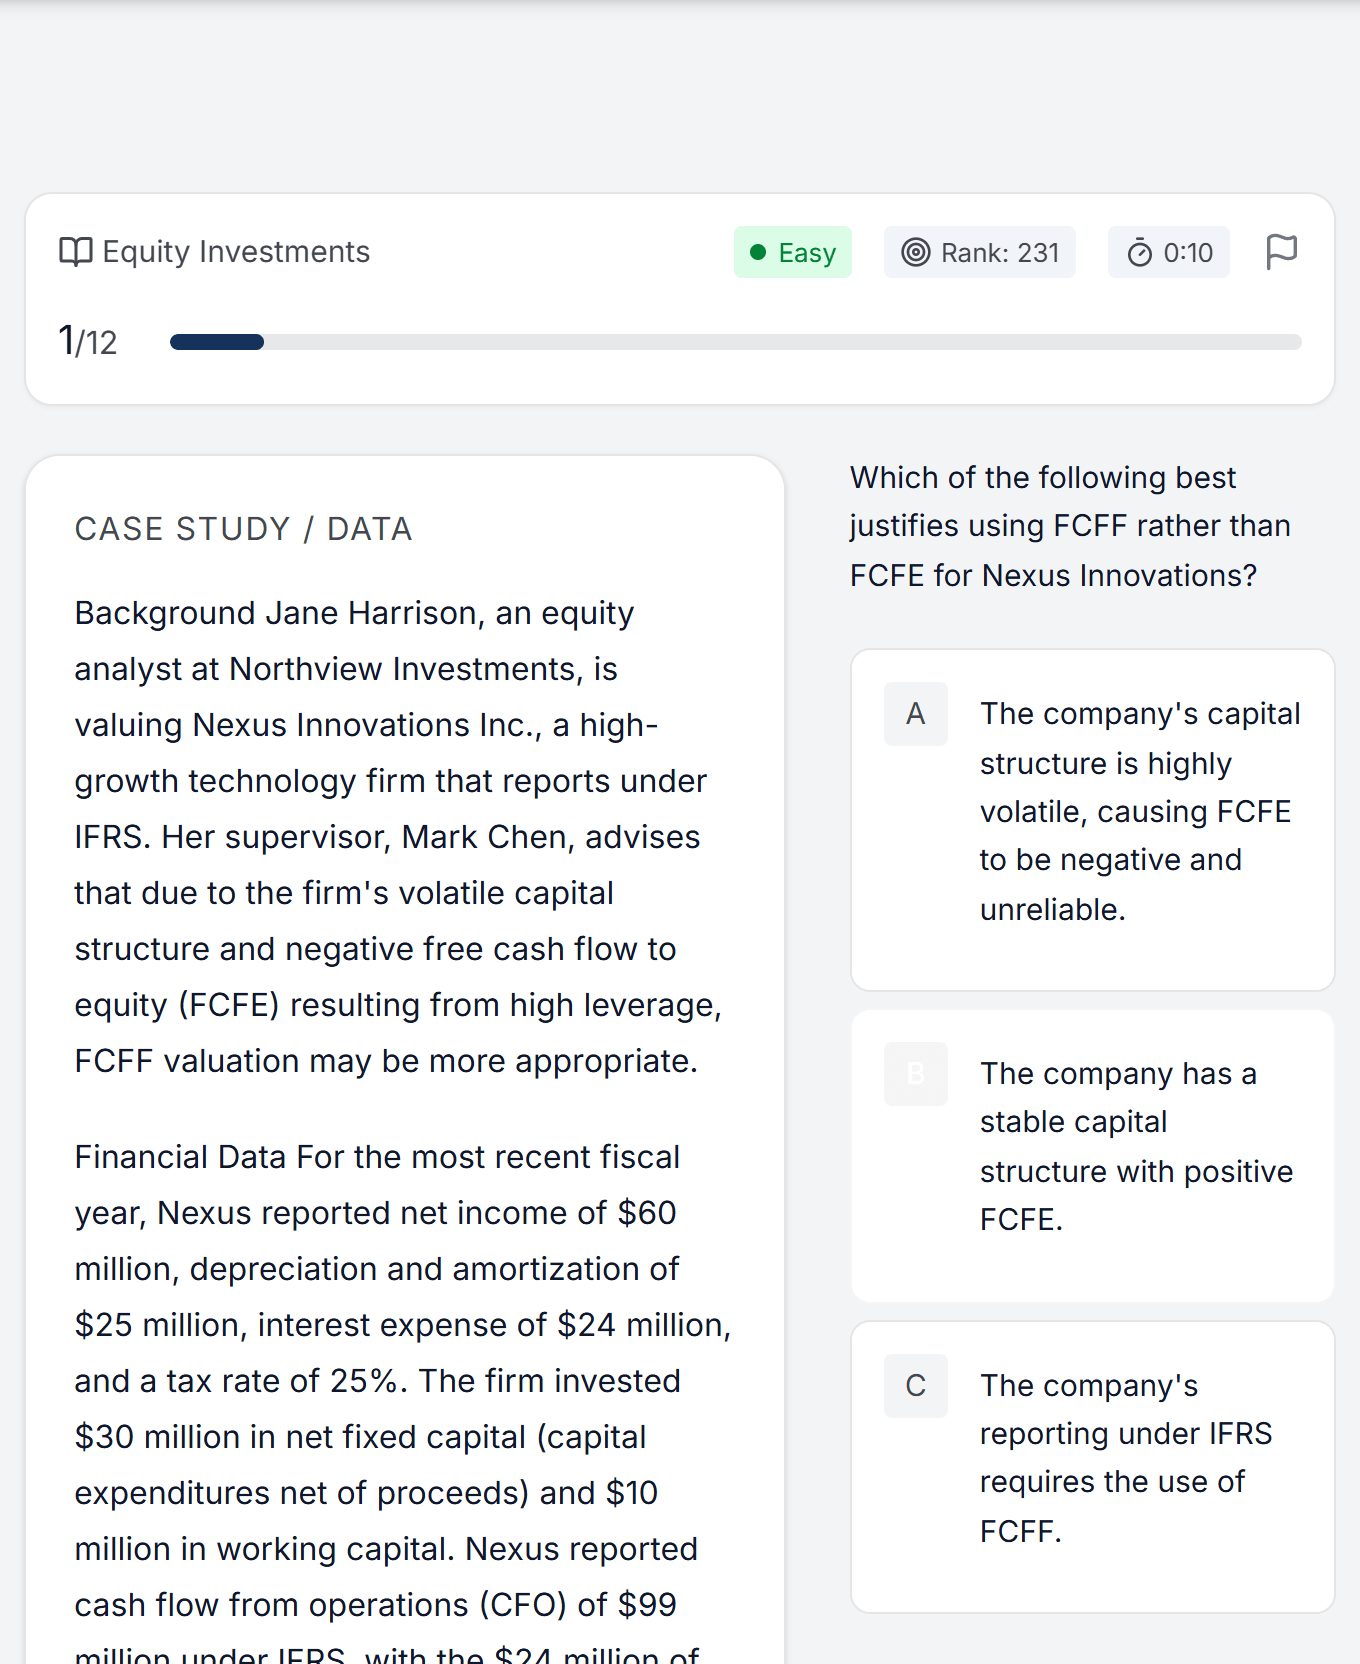This screenshot has height=1664, width=1360.
Task: Click the stopwatch timer icon
Action: click(1140, 252)
